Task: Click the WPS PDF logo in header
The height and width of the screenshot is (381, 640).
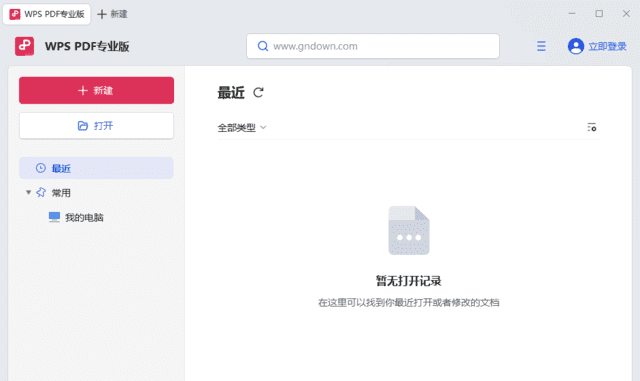Action: point(24,46)
